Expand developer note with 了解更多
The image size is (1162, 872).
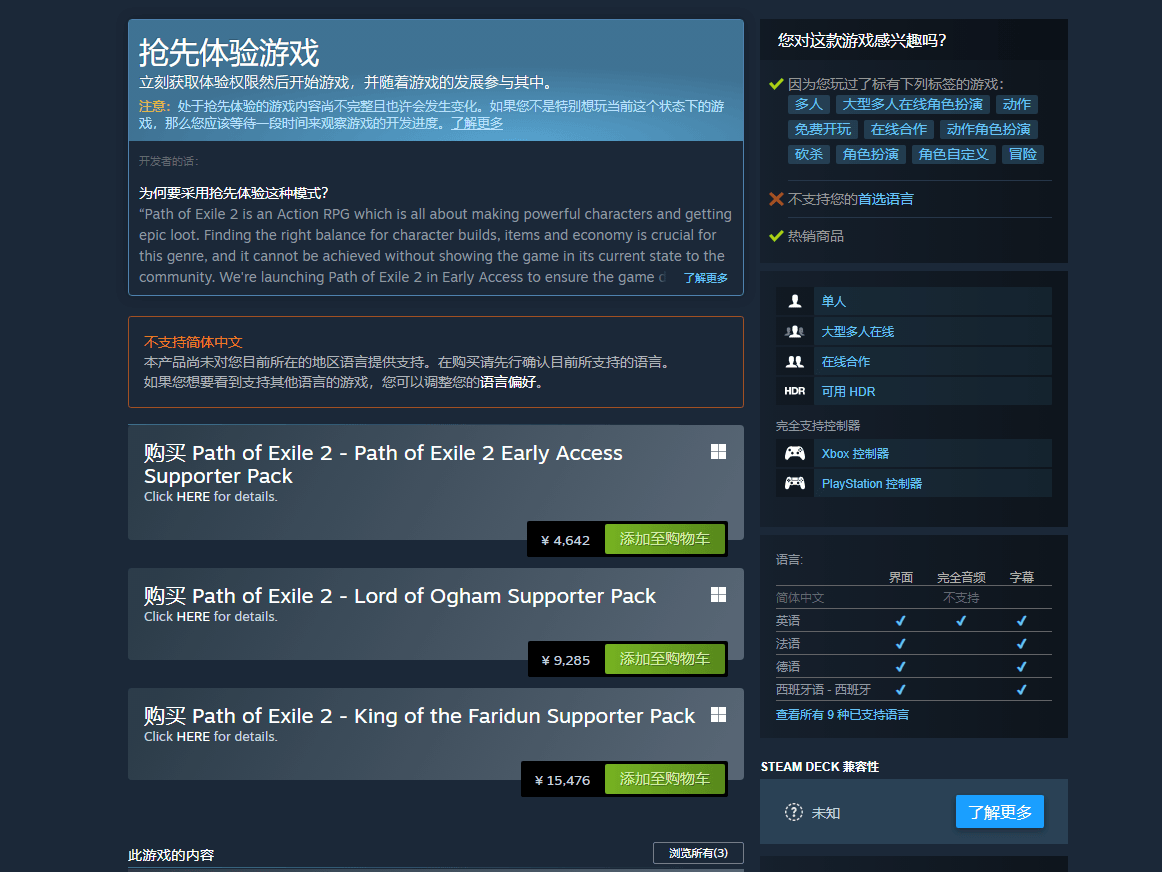(x=706, y=278)
